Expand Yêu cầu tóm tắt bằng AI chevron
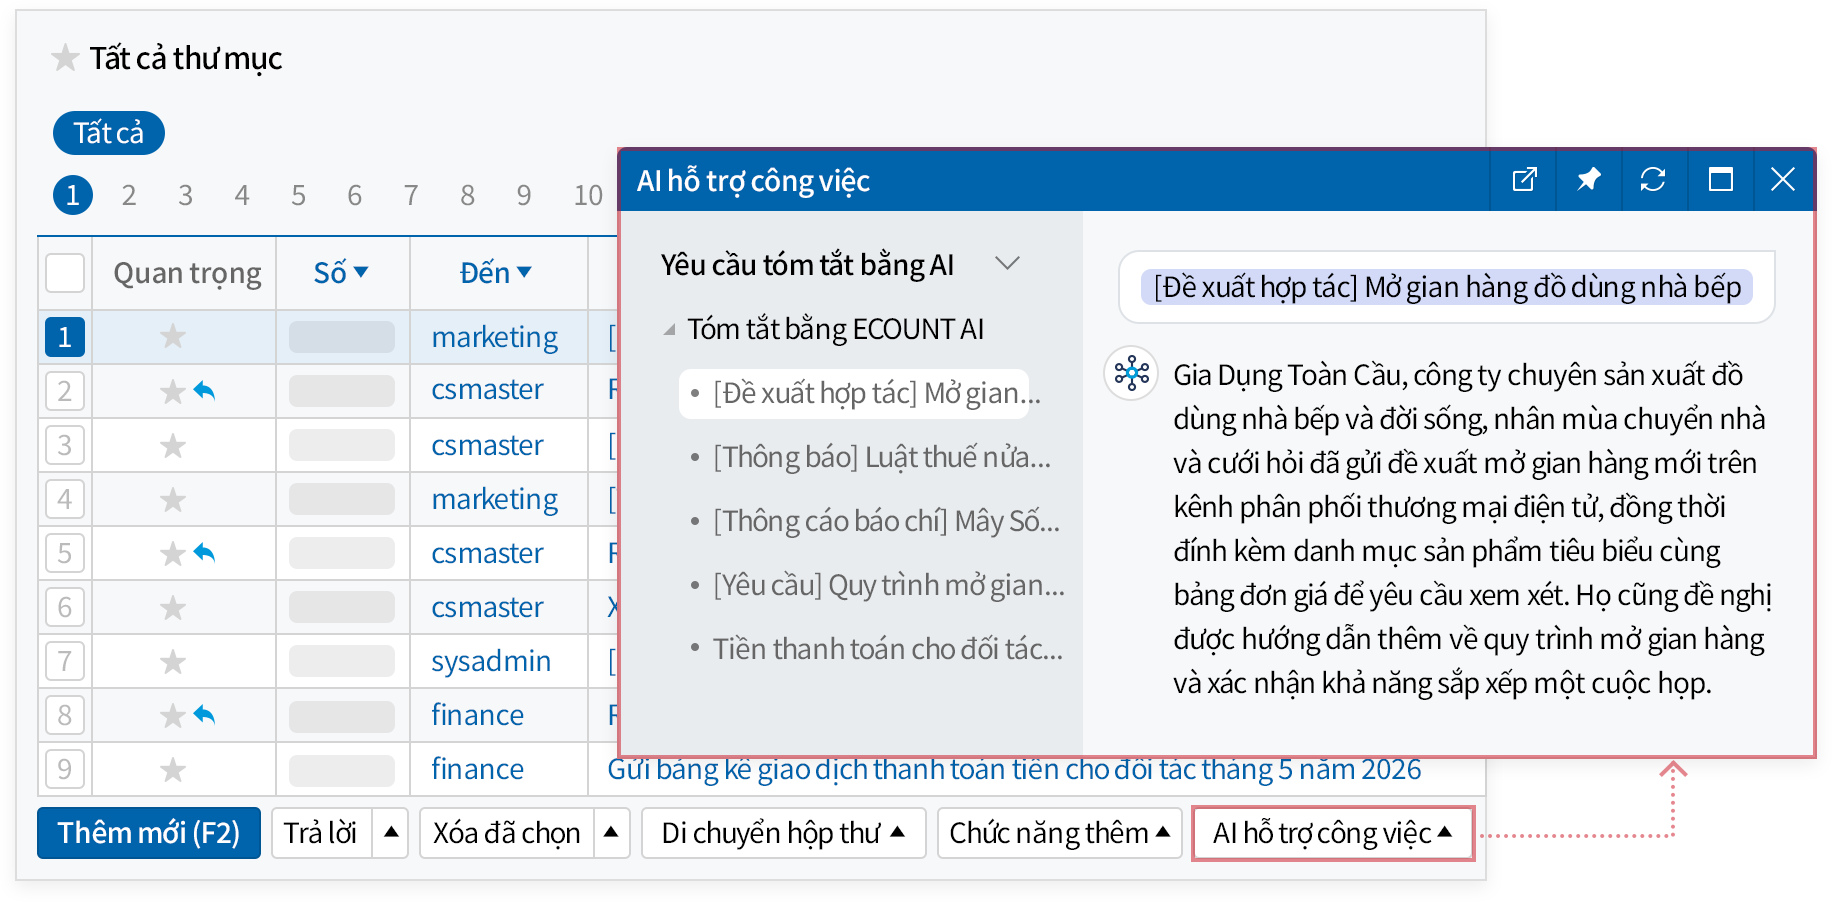 click(x=1007, y=264)
